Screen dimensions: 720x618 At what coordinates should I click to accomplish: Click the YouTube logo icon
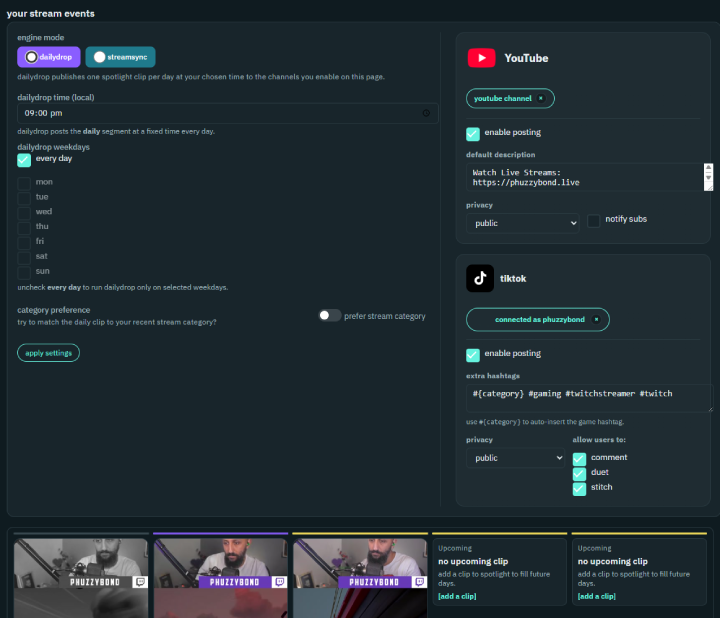[481, 58]
